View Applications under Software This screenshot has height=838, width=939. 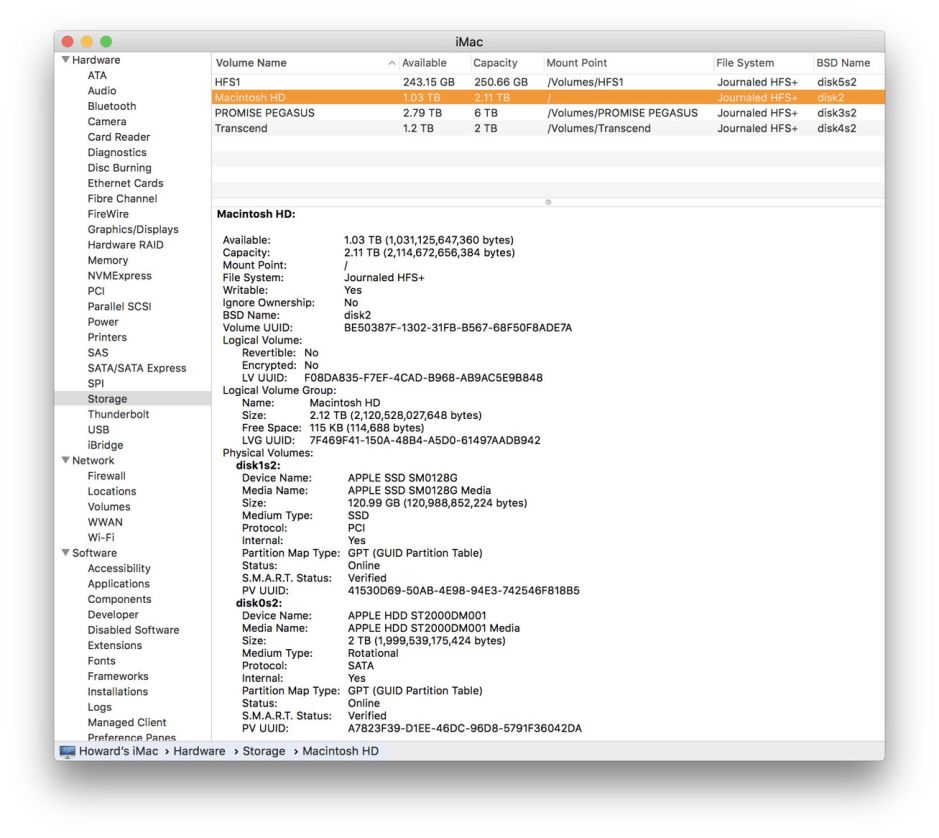coord(119,583)
